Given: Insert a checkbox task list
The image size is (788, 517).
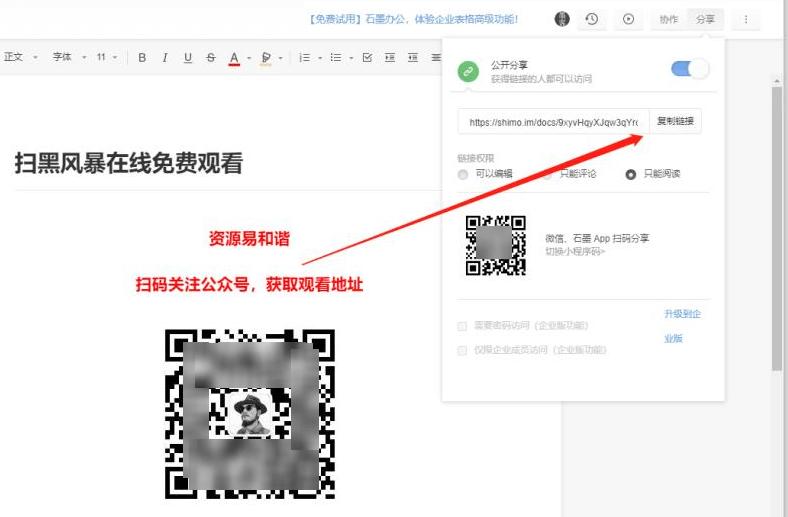Looking at the screenshot, I should 367,58.
